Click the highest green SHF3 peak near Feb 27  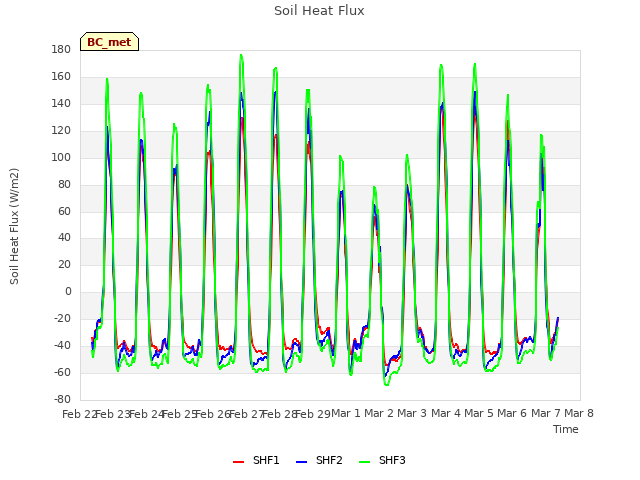[241, 55]
